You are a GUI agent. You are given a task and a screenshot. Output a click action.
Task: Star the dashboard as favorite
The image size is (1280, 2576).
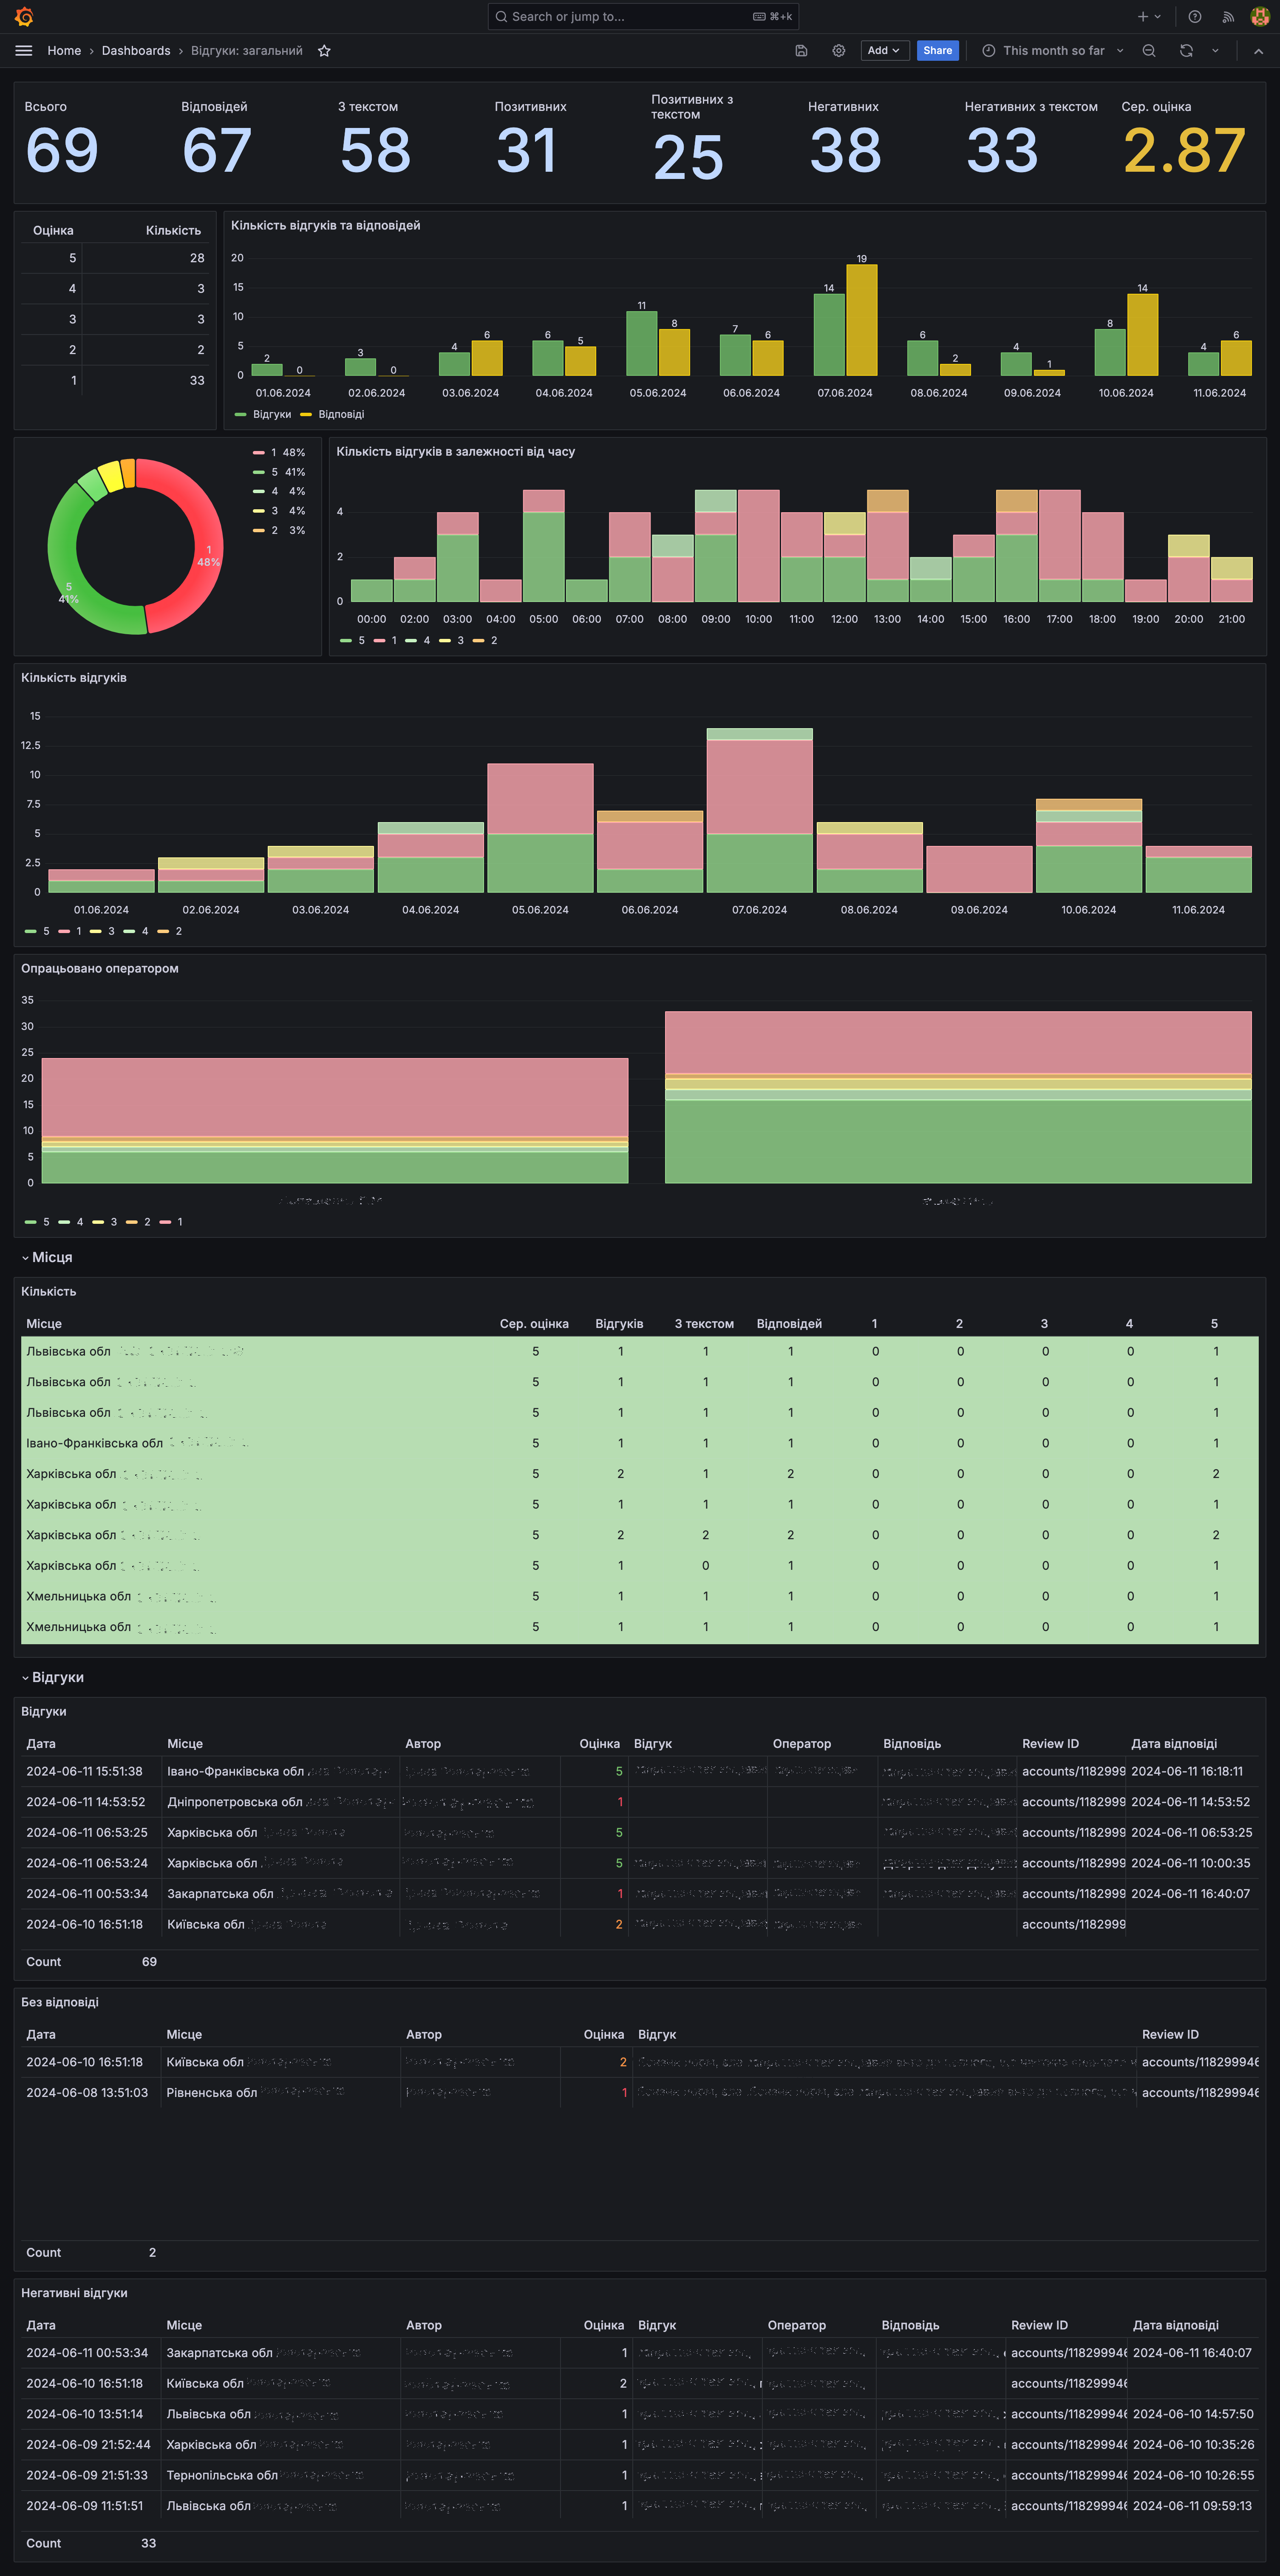tap(324, 51)
